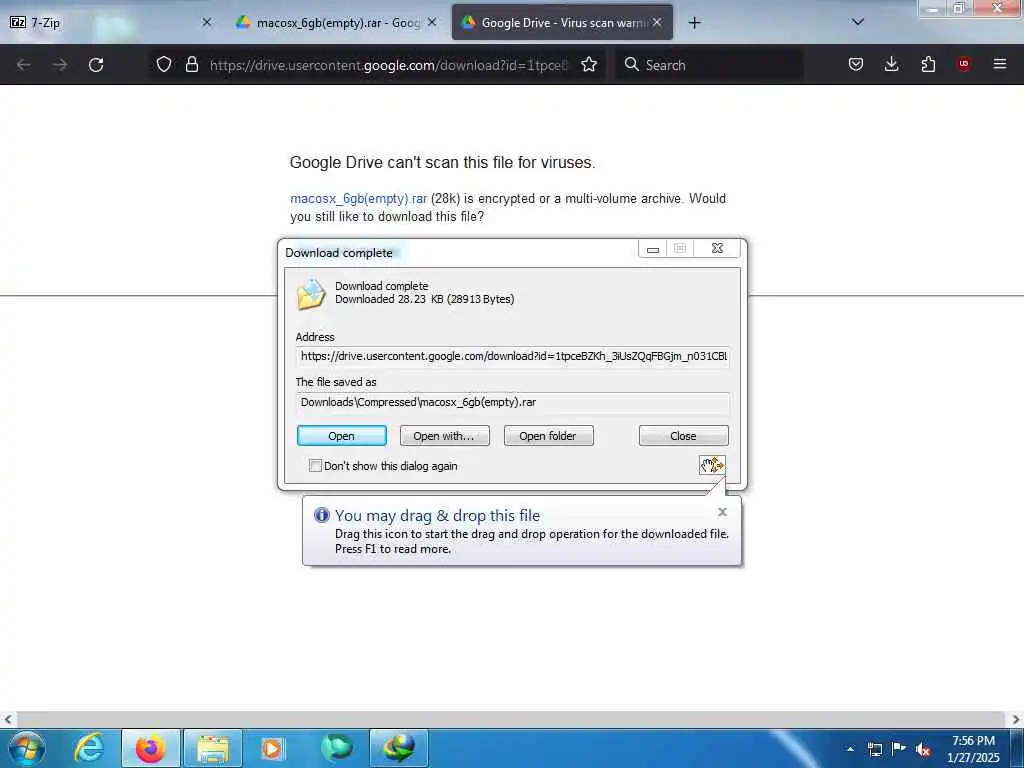Open a new browser tab
The height and width of the screenshot is (768, 1024).
(694, 23)
